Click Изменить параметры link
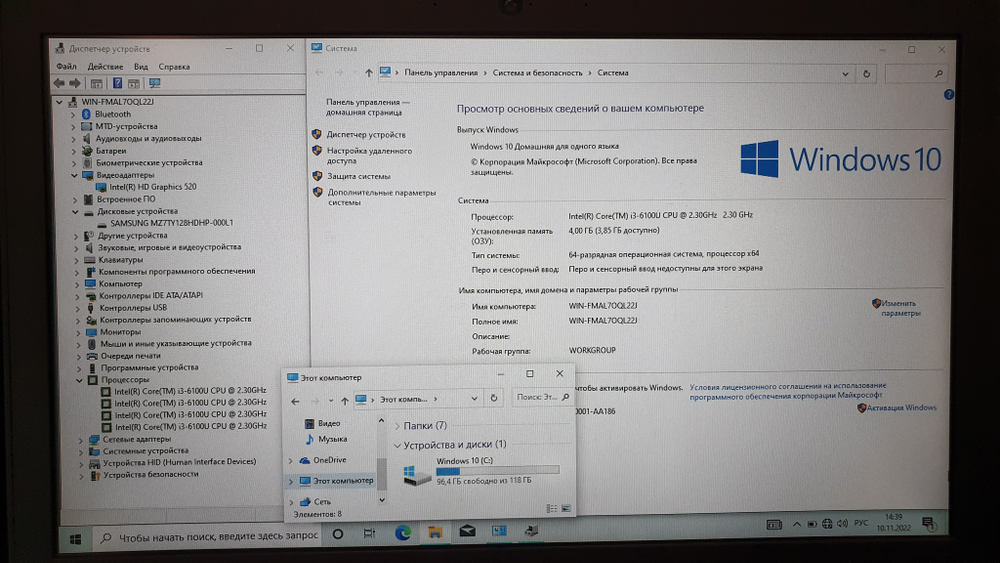1000x563 pixels. (x=900, y=308)
